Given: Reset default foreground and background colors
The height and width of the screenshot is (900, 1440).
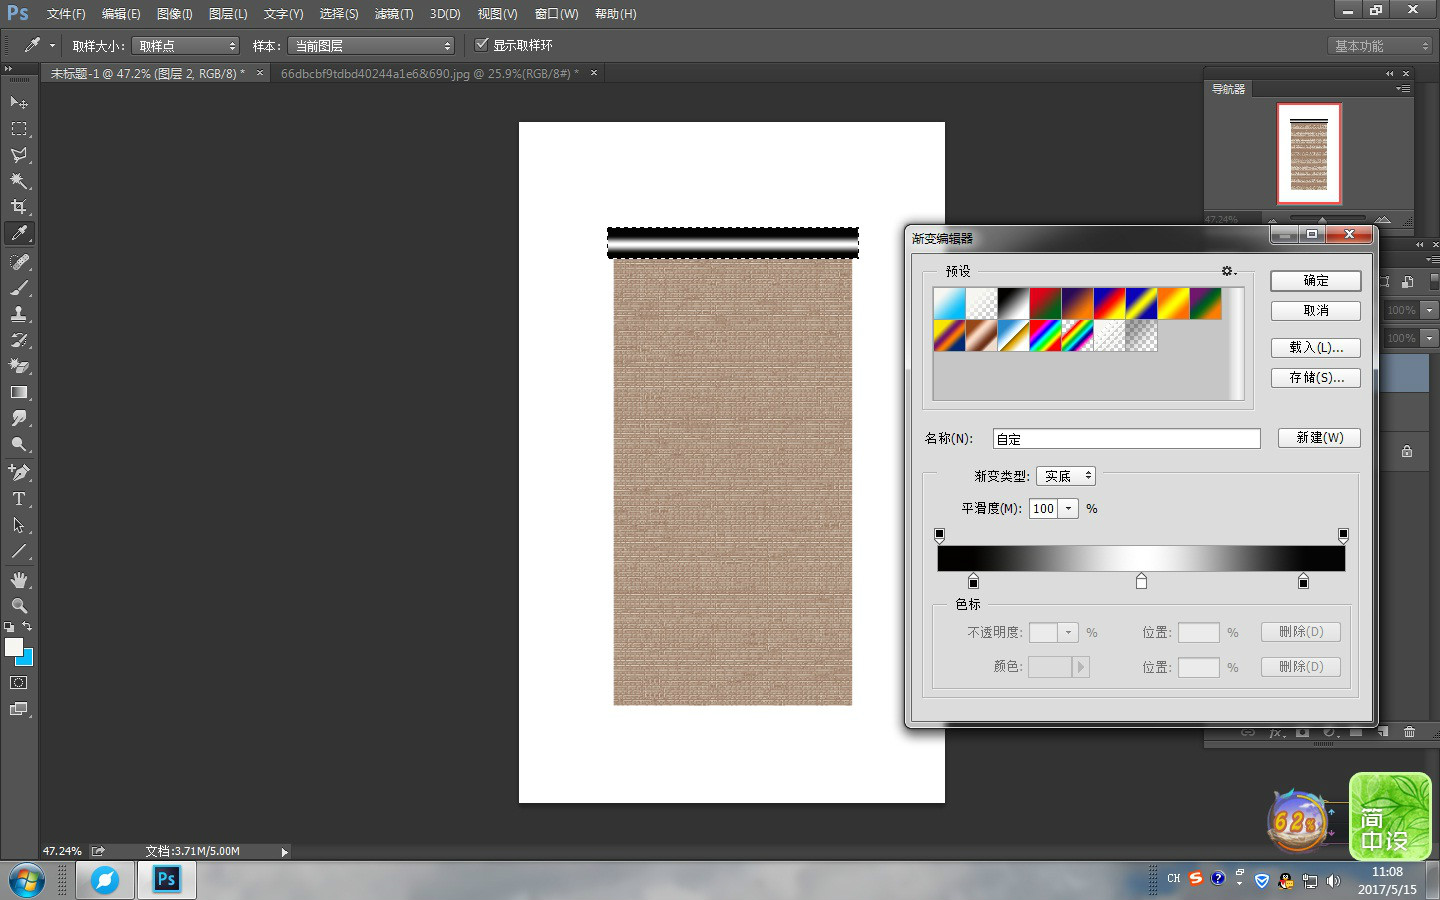Looking at the screenshot, I should [x=9, y=627].
